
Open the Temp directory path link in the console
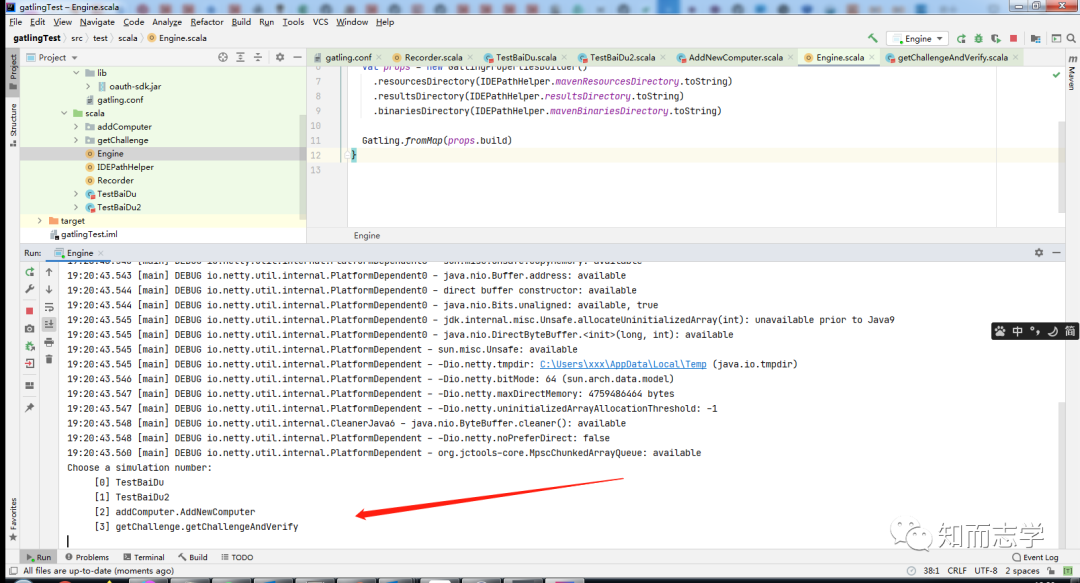point(623,364)
